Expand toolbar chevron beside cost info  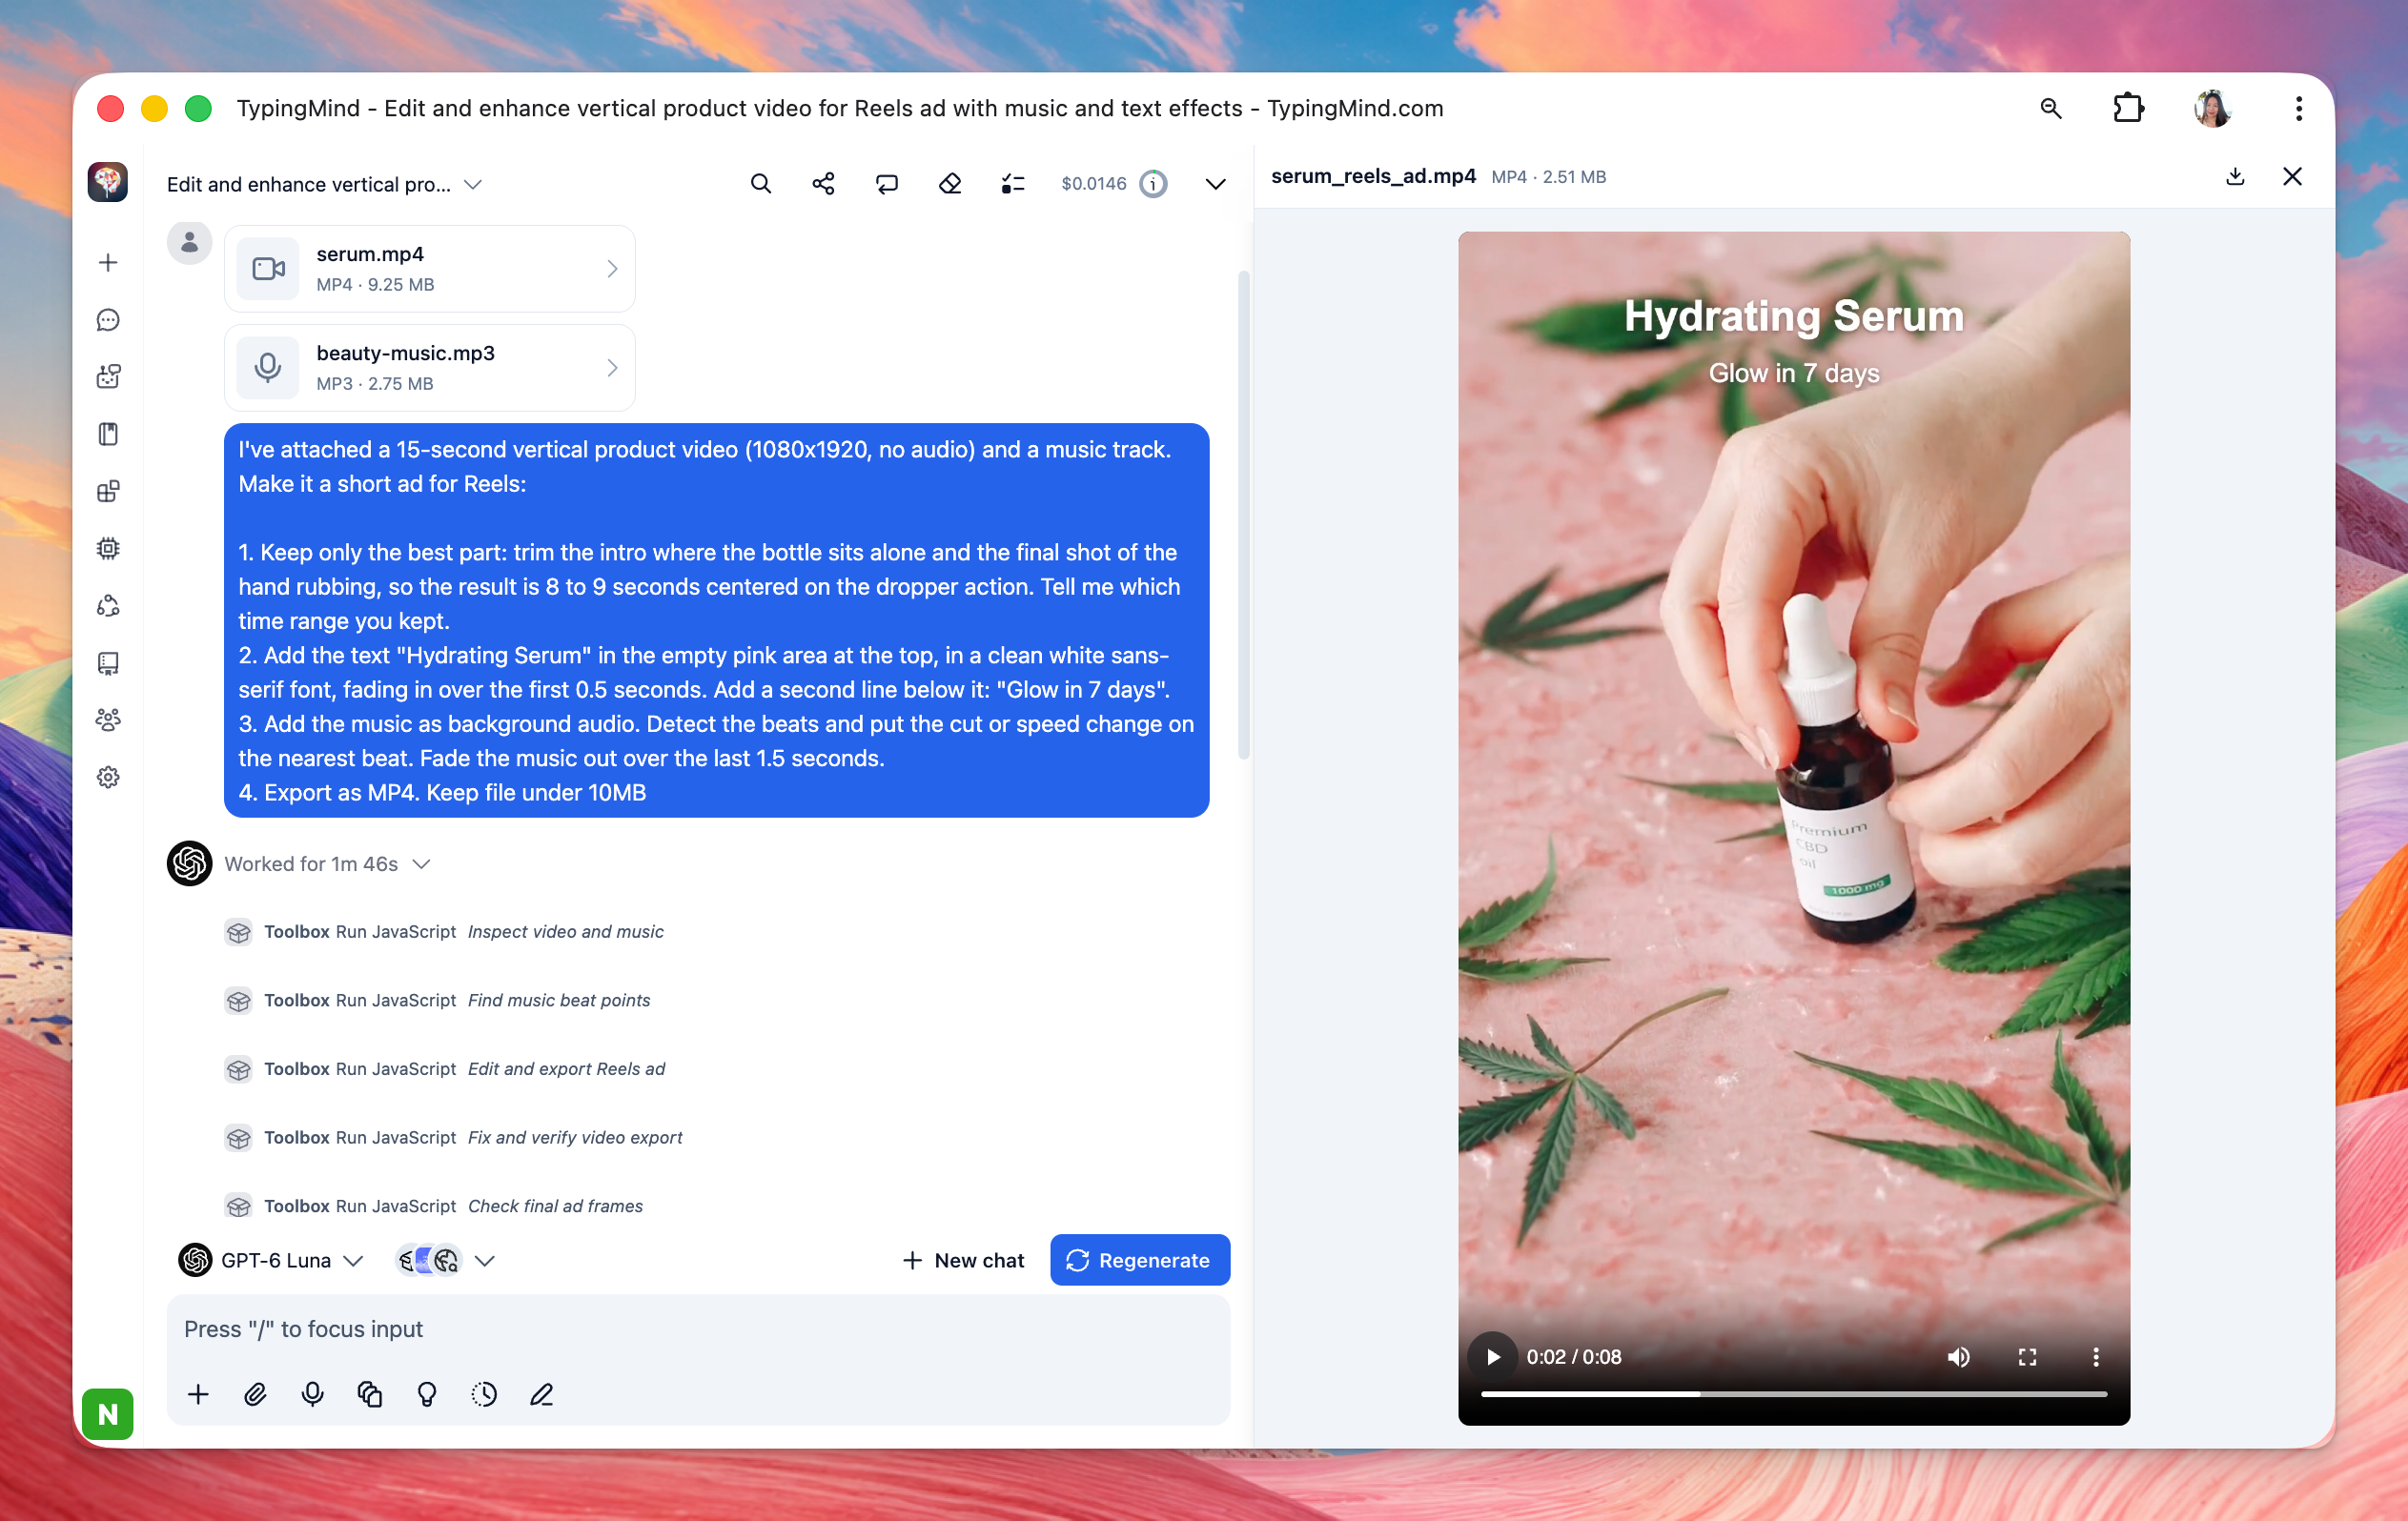[1215, 184]
